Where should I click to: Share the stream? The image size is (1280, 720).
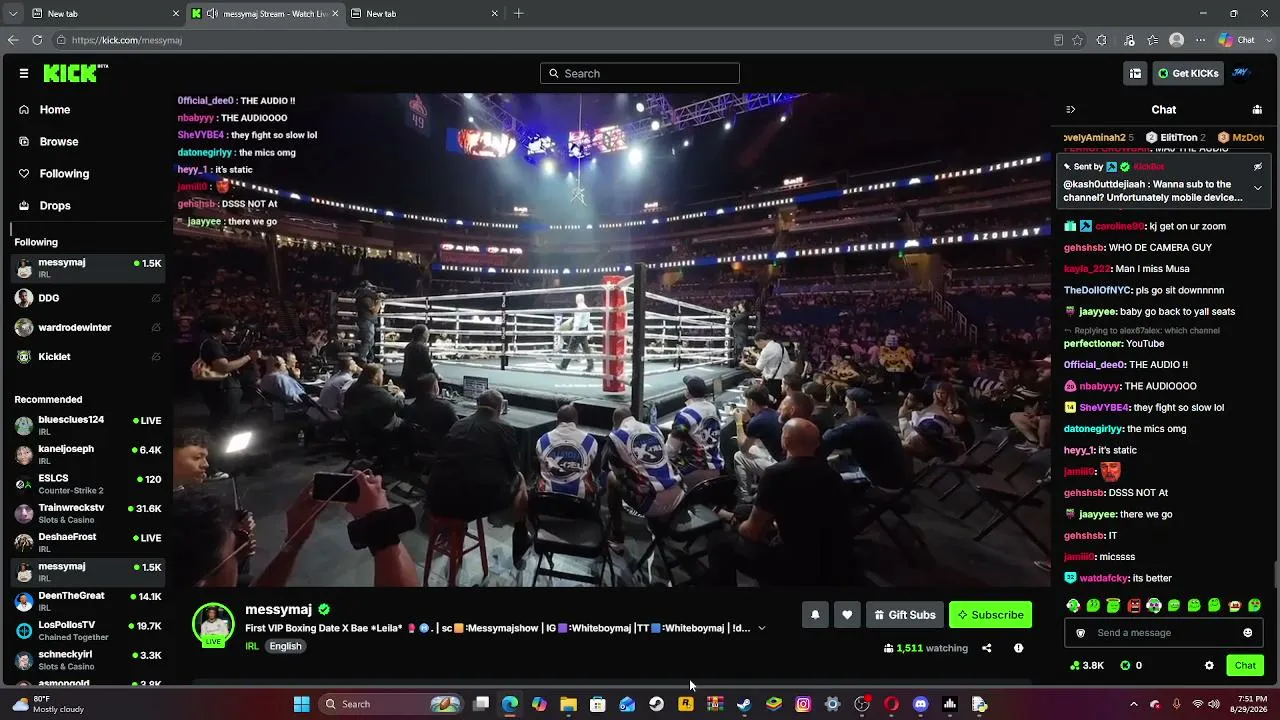pos(986,648)
